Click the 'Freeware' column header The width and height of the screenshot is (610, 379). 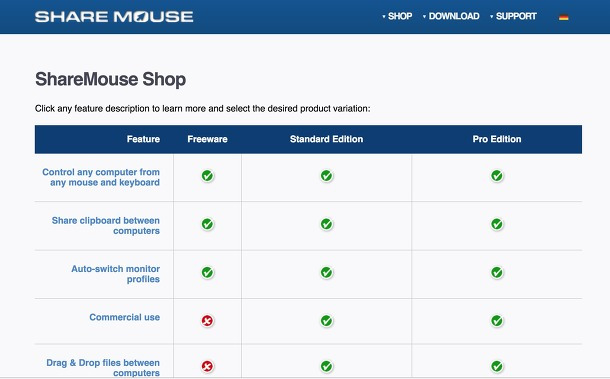pyautogui.click(x=207, y=139)
